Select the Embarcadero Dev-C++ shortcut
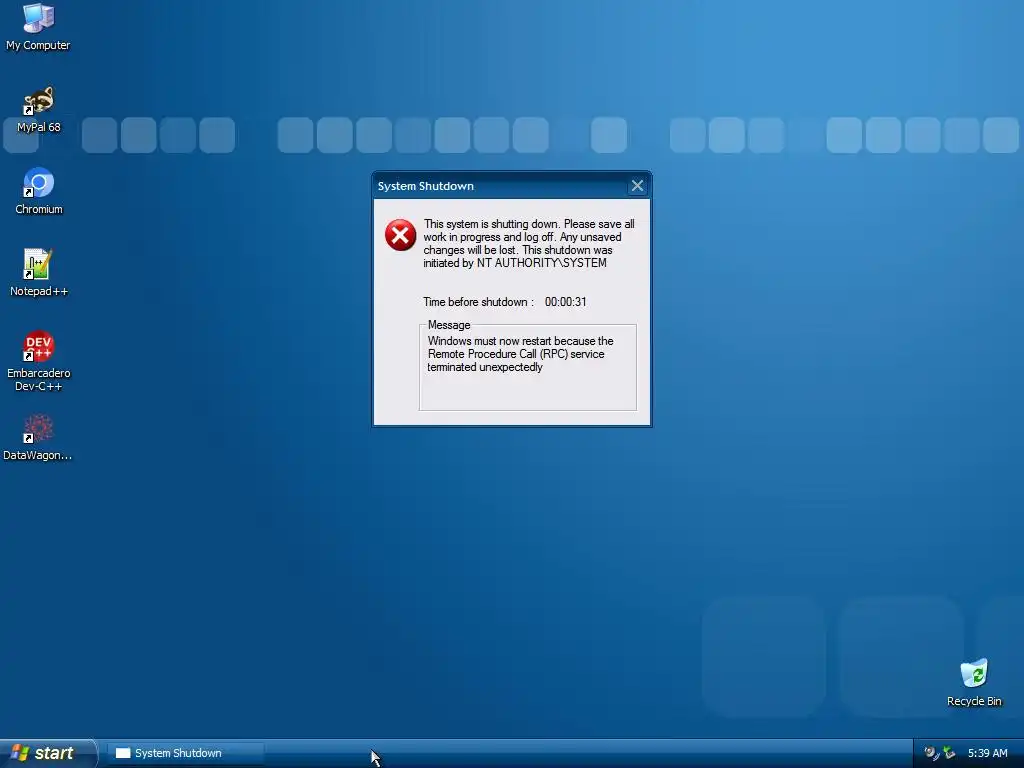Viewport: 1024px width, 768px height. 39,361
